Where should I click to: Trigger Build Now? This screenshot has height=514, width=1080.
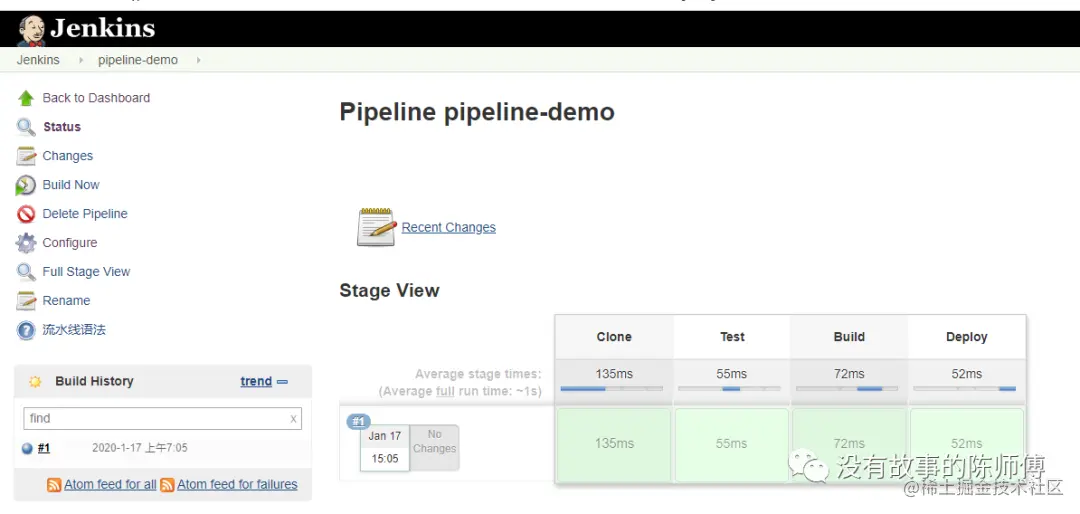[71, 185]
